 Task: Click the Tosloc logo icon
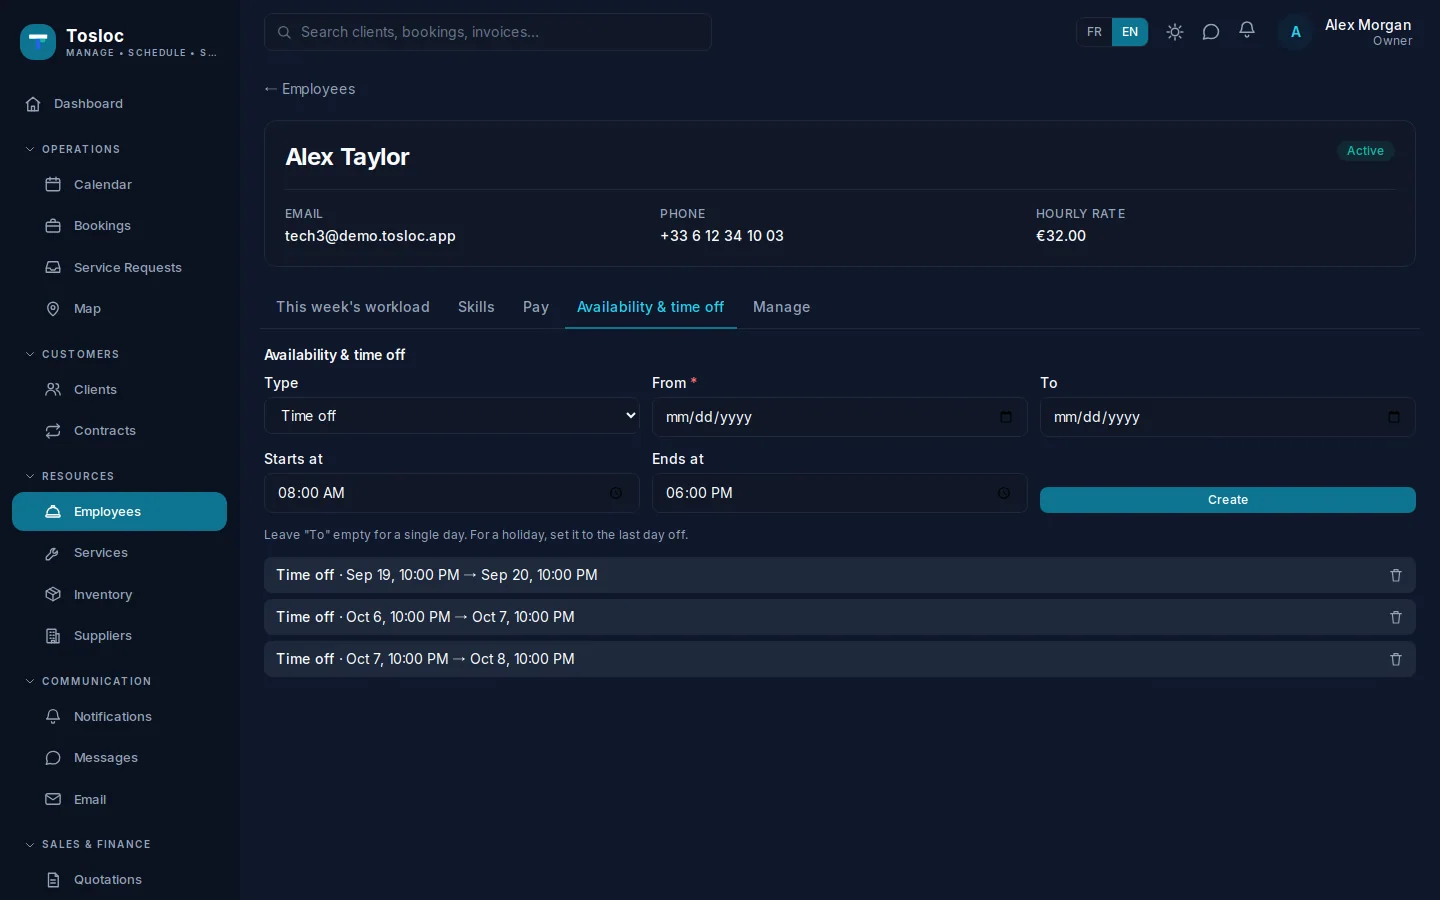point(38,42)
